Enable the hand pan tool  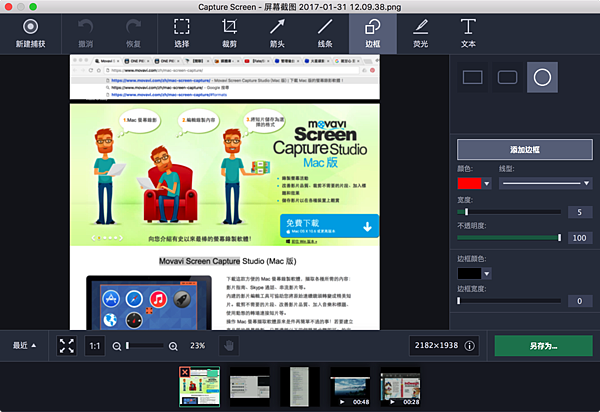pos(229,346)
